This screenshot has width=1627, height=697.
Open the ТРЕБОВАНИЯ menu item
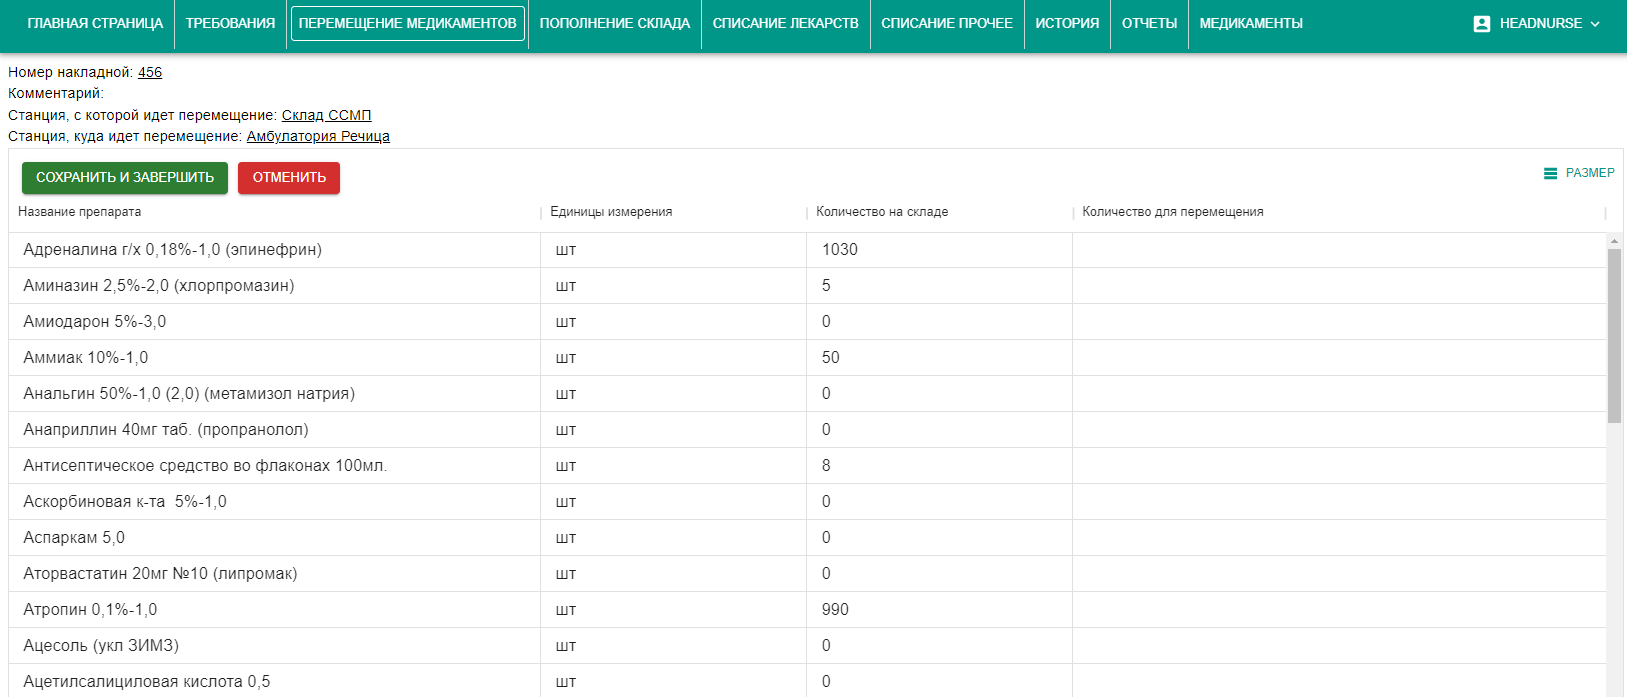click(230, 23)
